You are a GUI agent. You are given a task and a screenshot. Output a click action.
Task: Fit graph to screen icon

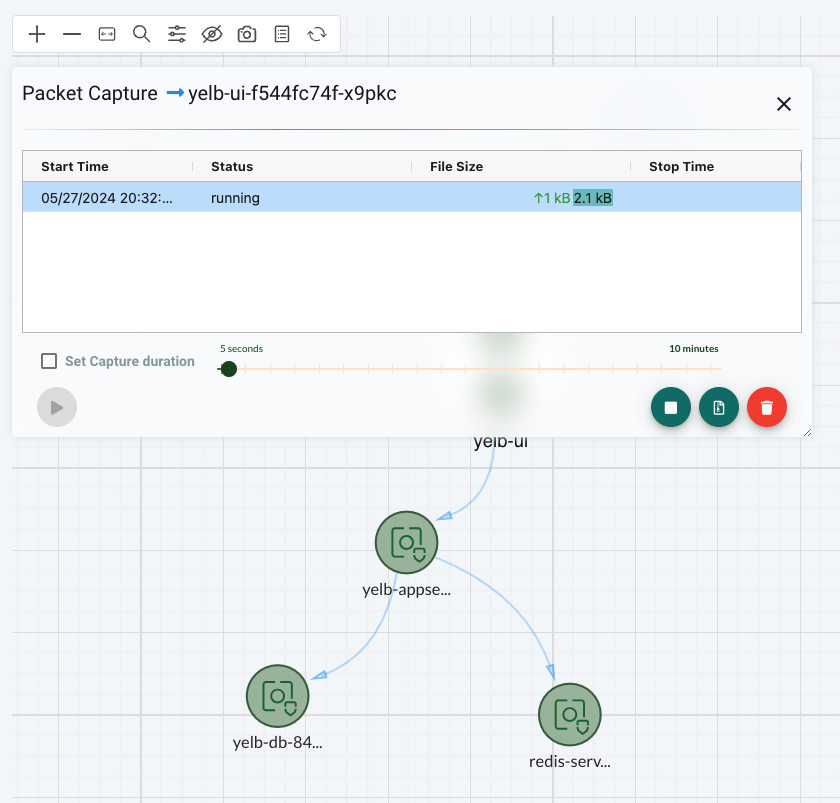[107, 34]
